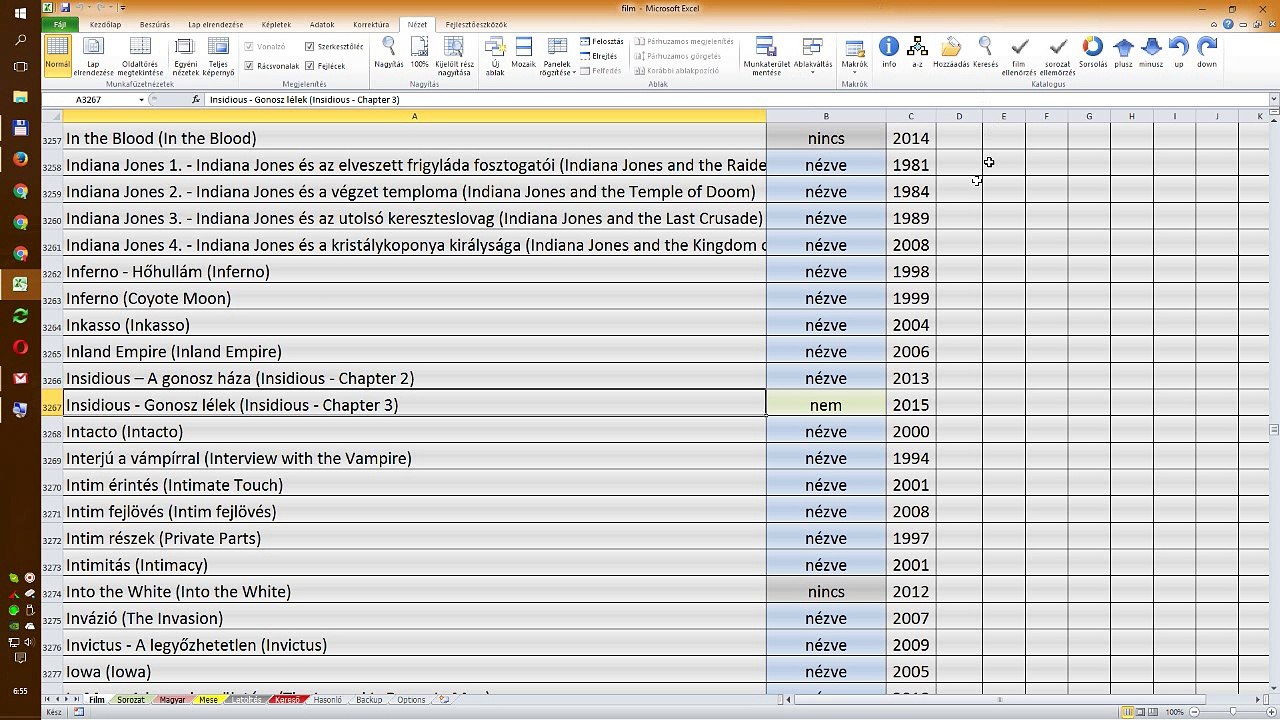Click the Felosztás button
This screenshot has width=1280, height=720.
[602, 42]
